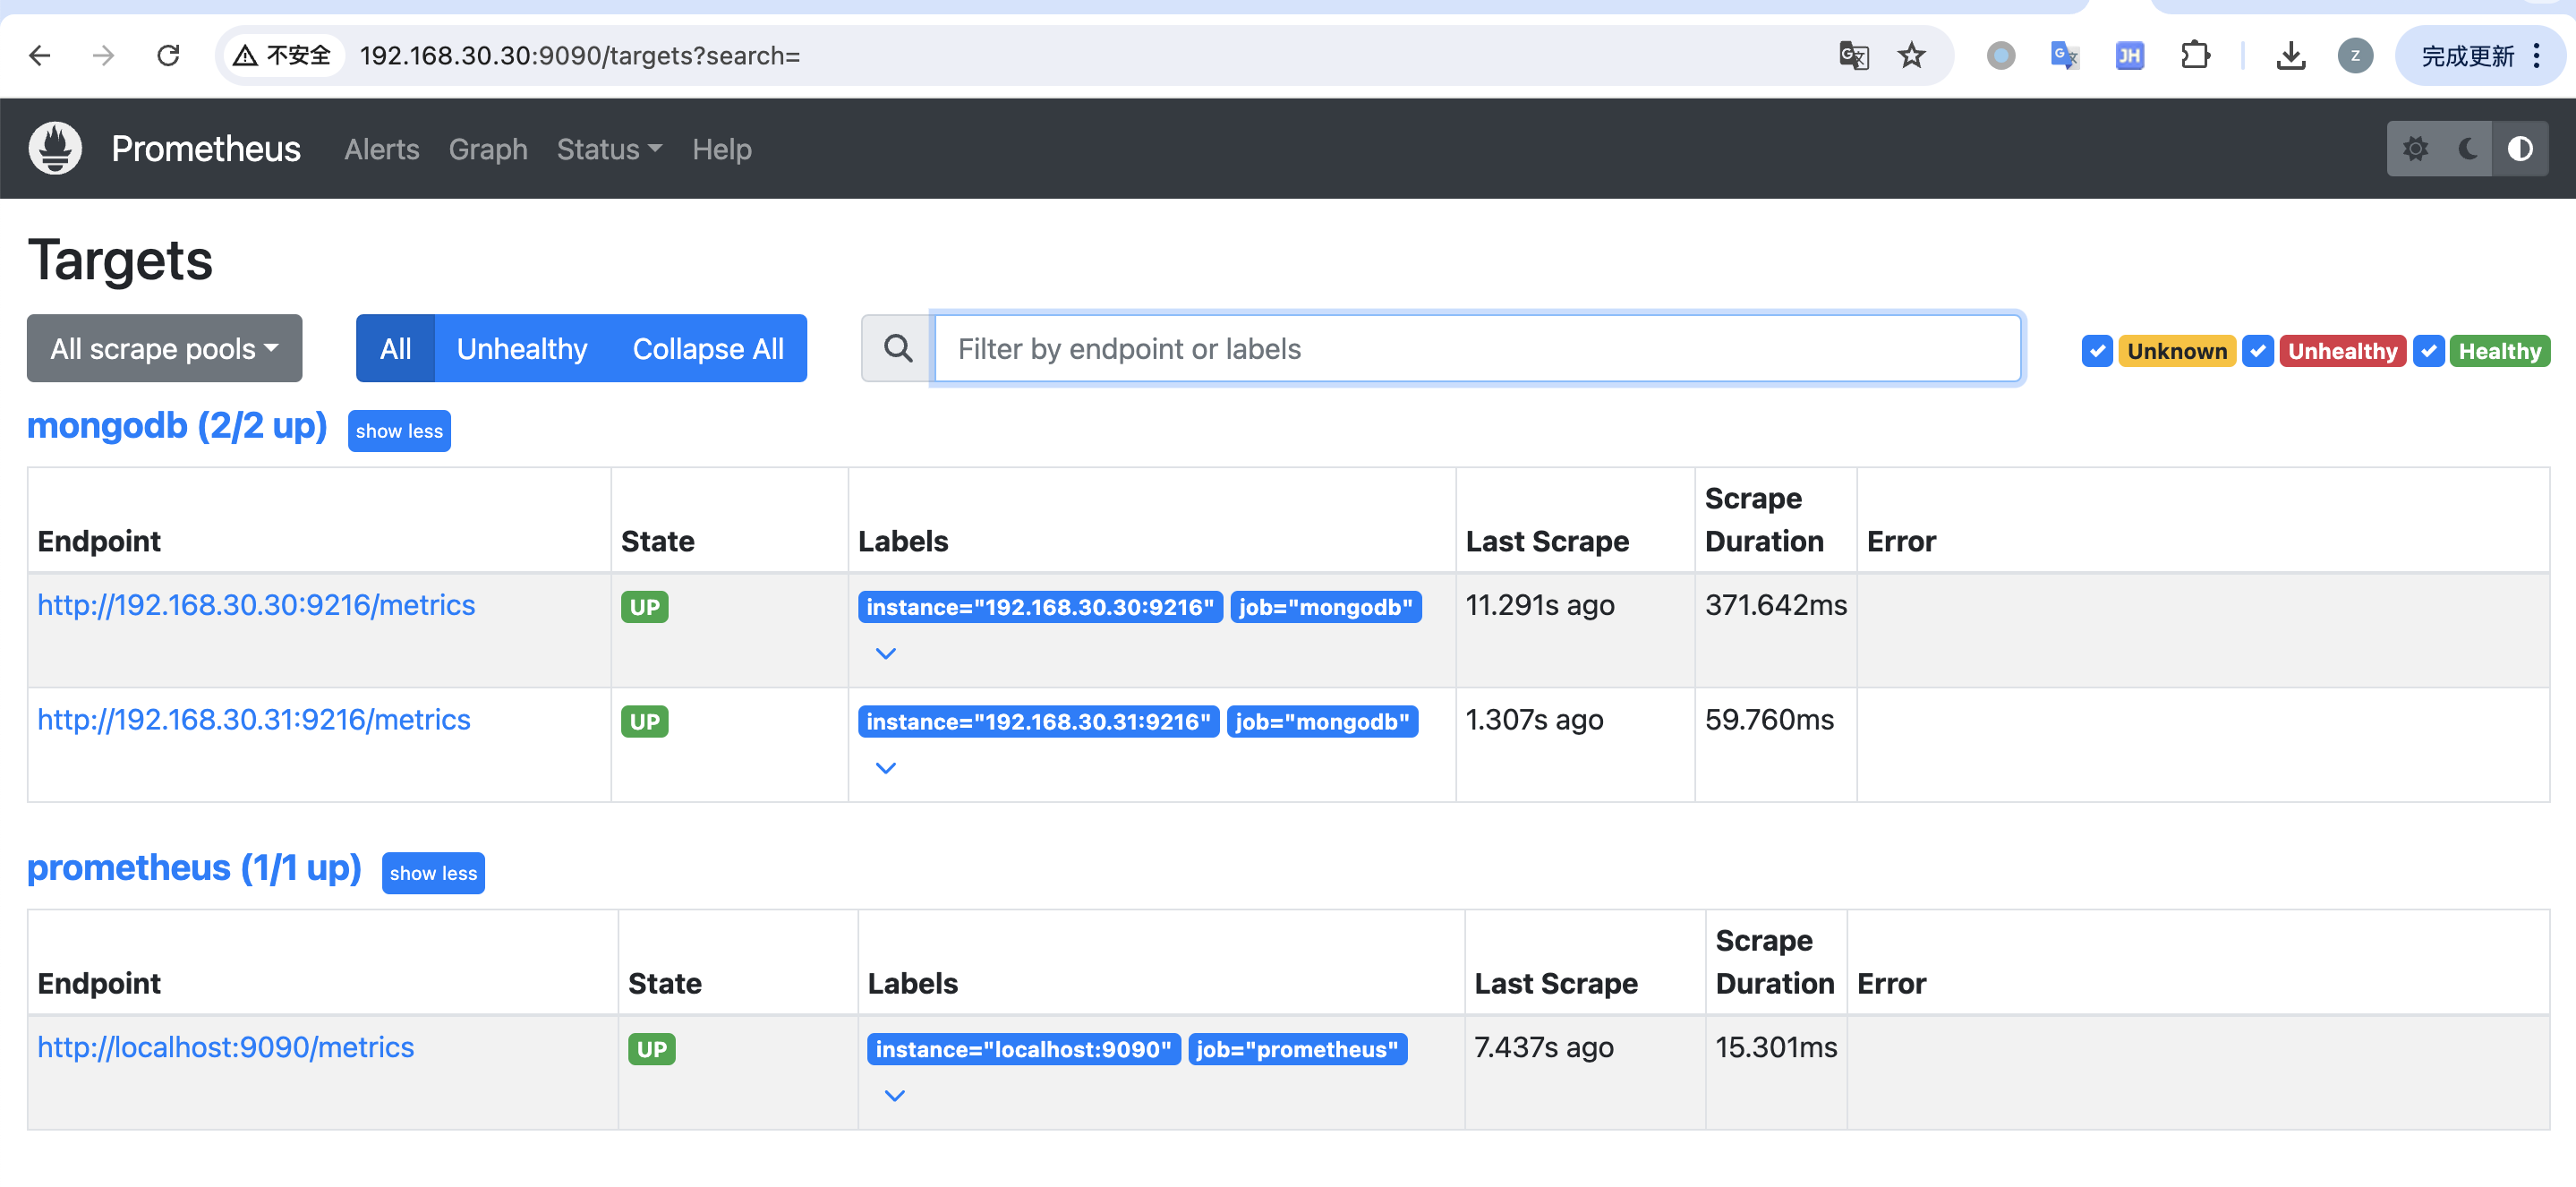This screenshot has width=2576, height=1187.
Task: Uncheck the Unknown state filter
Action: tap(2096, 351)
